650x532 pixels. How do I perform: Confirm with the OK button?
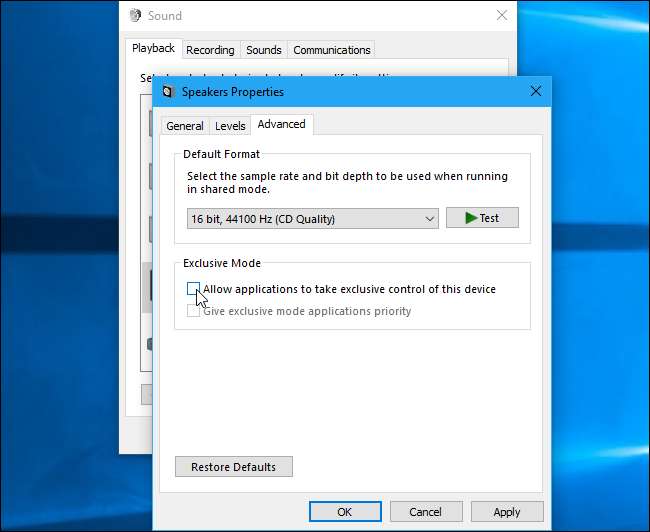345,511
